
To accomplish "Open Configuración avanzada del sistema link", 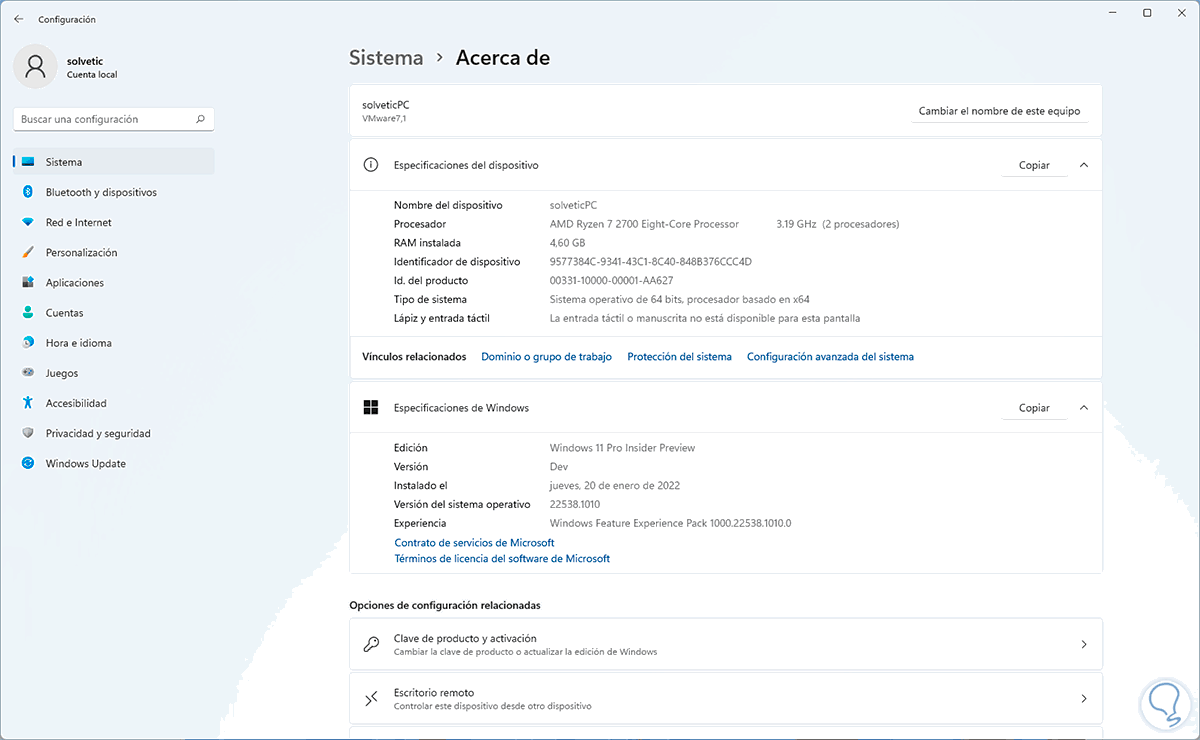I will tap(830, 357).
